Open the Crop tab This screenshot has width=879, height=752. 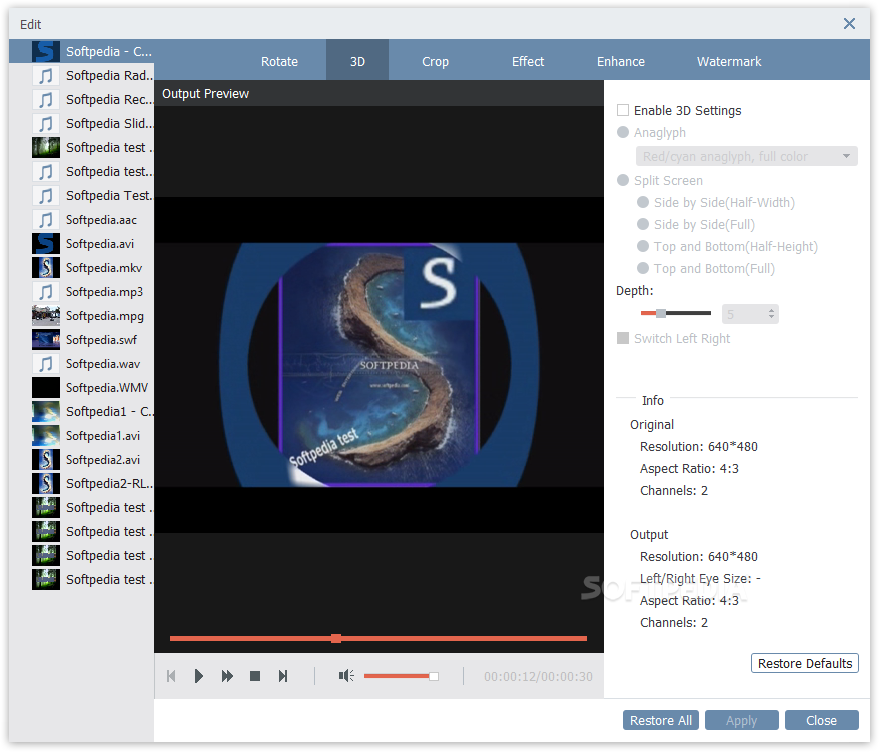click(436, 62)
